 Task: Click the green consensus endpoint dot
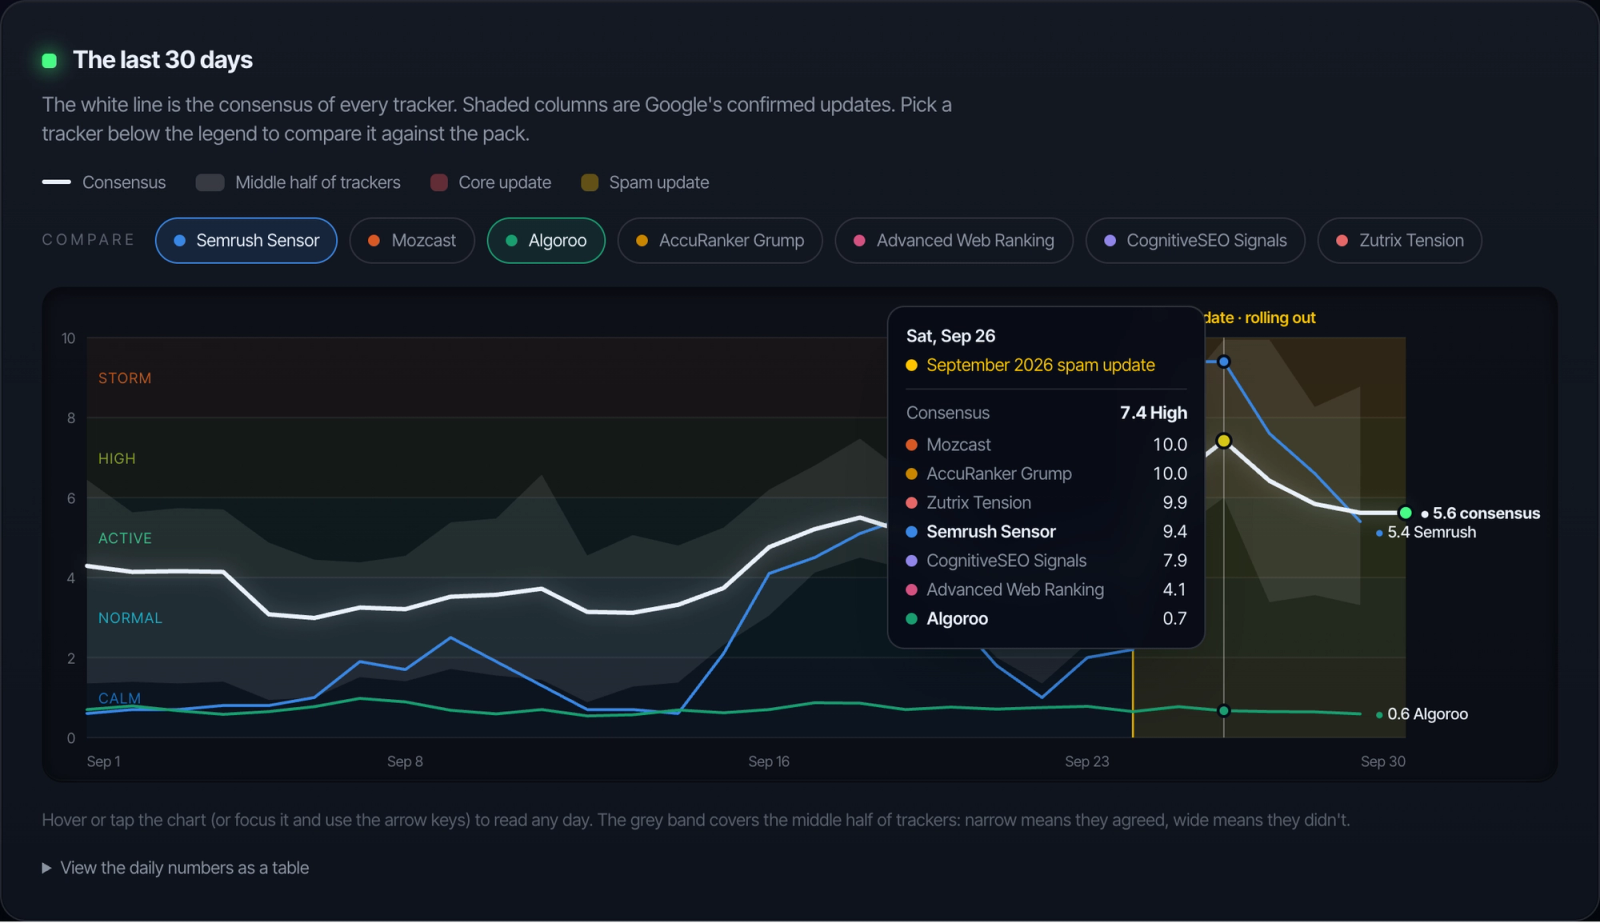pos(1405,513)
